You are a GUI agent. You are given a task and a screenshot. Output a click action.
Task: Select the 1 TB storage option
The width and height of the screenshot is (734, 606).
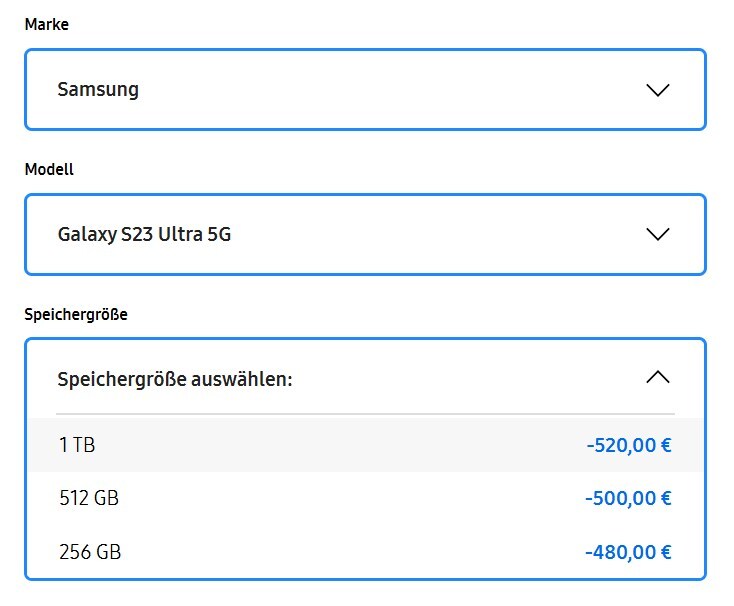(x=365, y=445)
